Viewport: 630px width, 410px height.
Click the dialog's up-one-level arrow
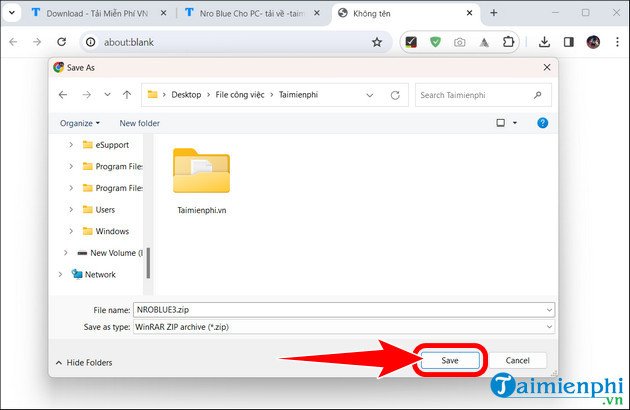click(127, 95)
